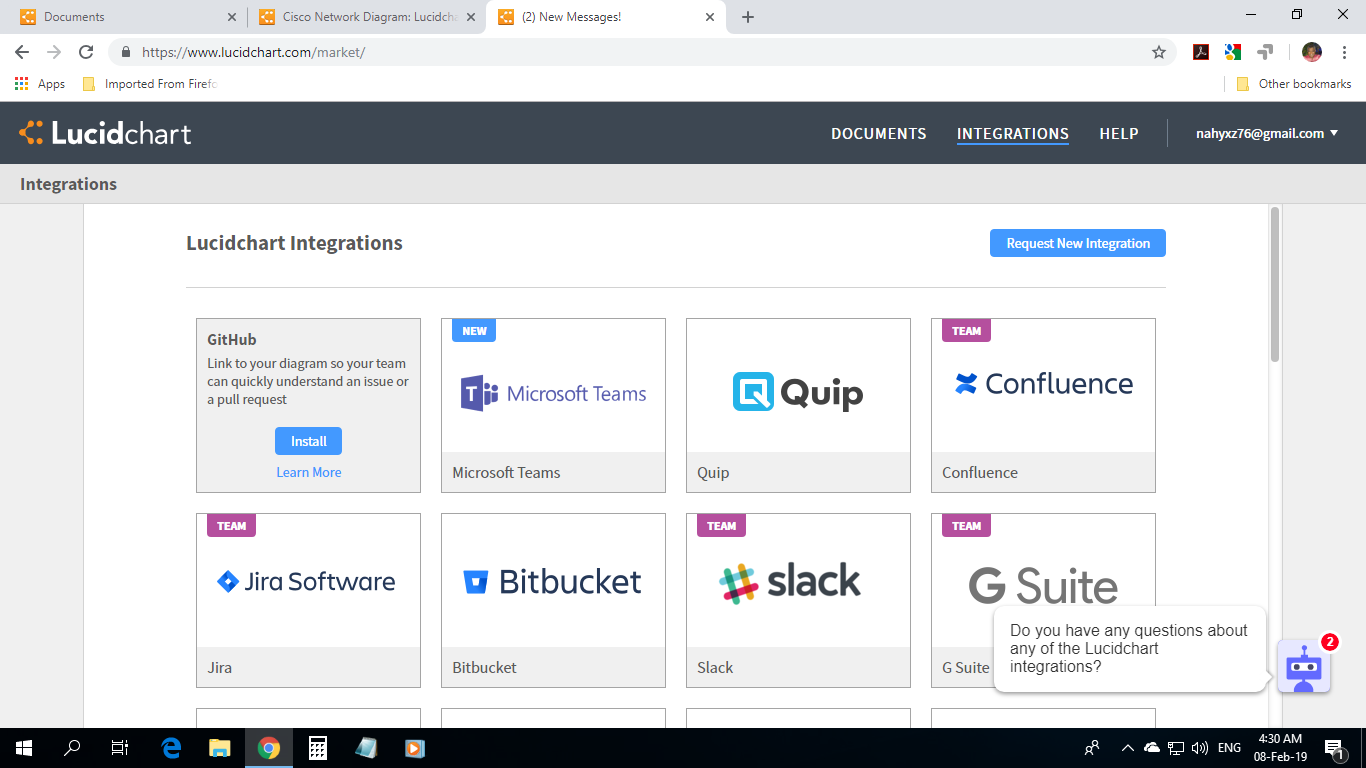Open the Chrome three-dot menu

pos(1344,52)
